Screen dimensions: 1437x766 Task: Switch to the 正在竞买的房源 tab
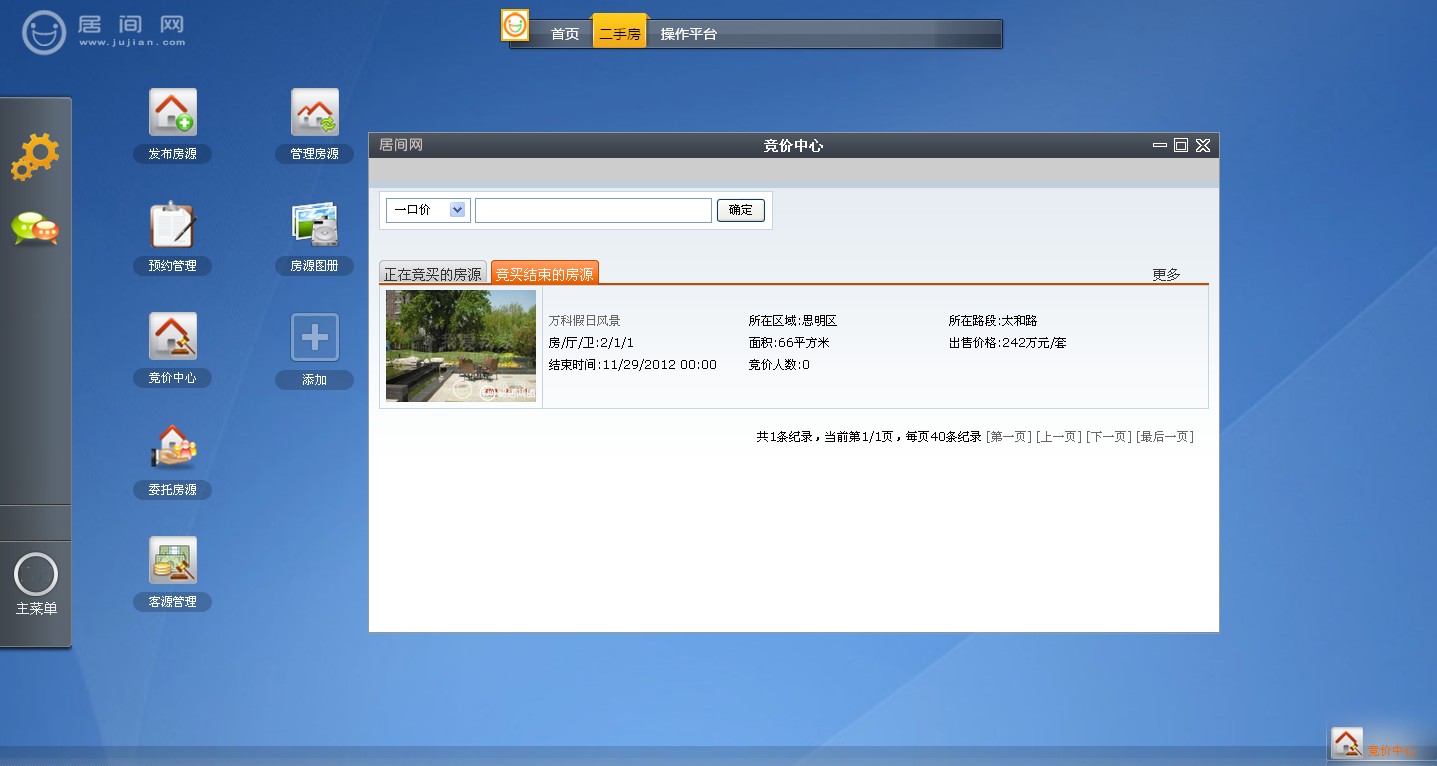click(x=433, y=274)
